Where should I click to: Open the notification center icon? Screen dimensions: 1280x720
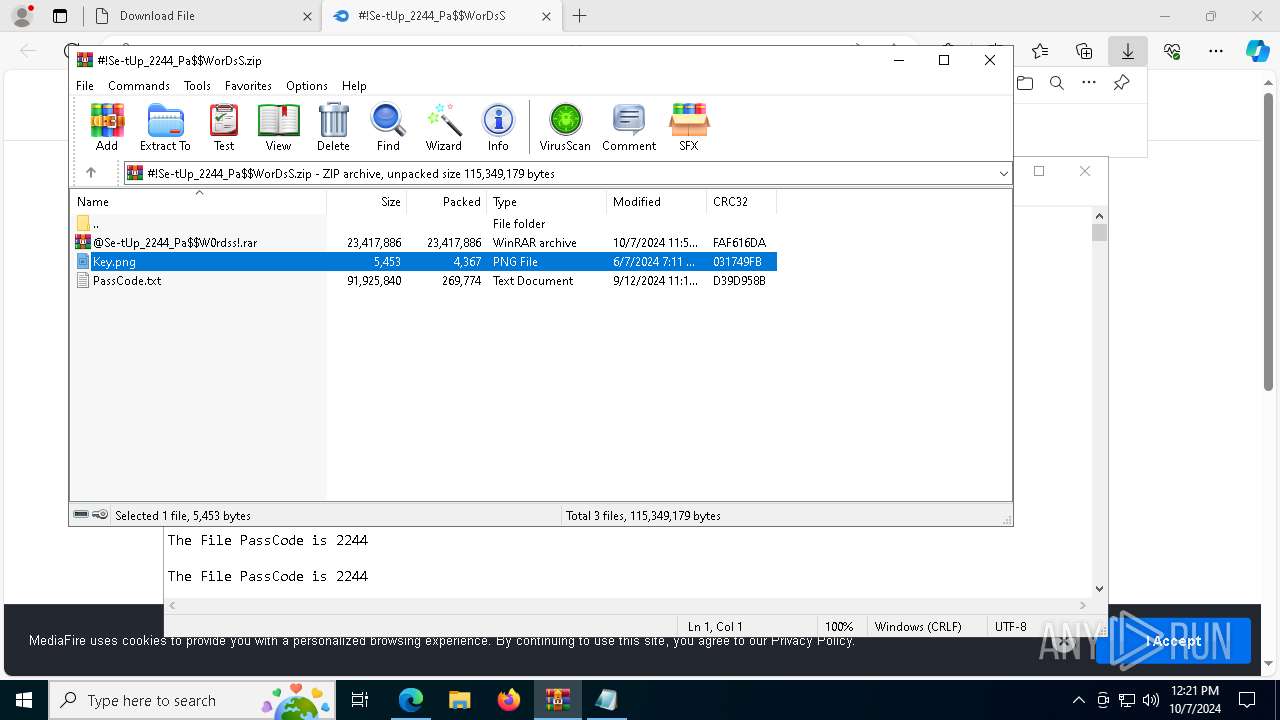(1247, 700)
